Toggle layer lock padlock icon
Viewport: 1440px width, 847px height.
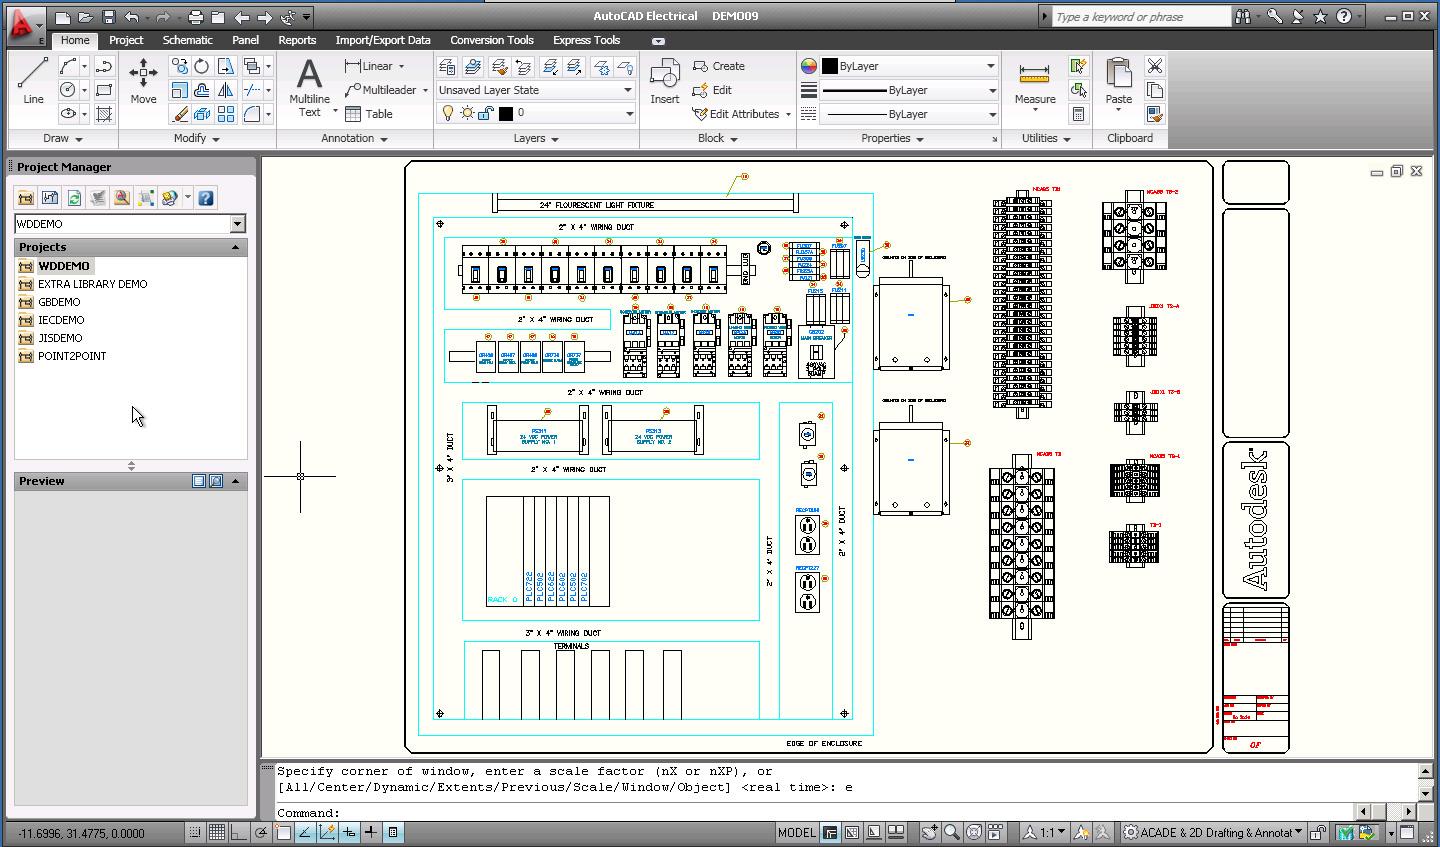(x=486, y=114)
